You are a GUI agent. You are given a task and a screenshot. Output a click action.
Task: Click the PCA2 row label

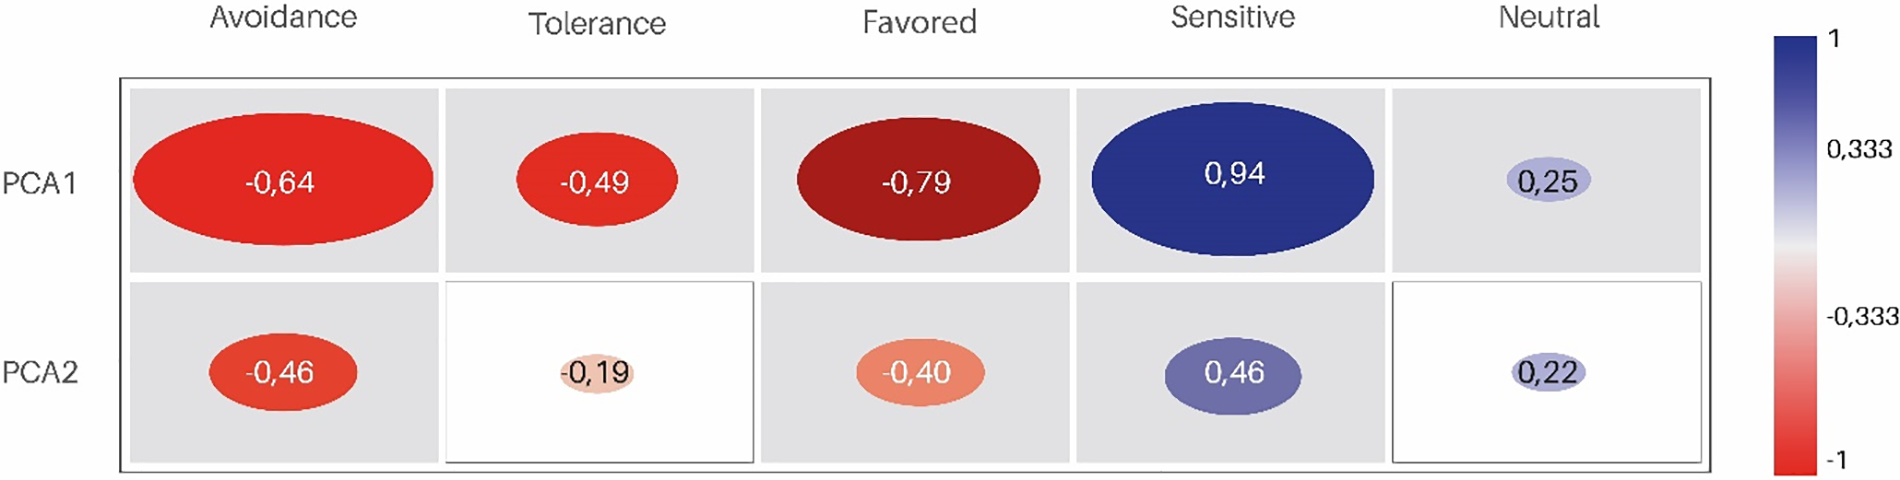(39, 372)
